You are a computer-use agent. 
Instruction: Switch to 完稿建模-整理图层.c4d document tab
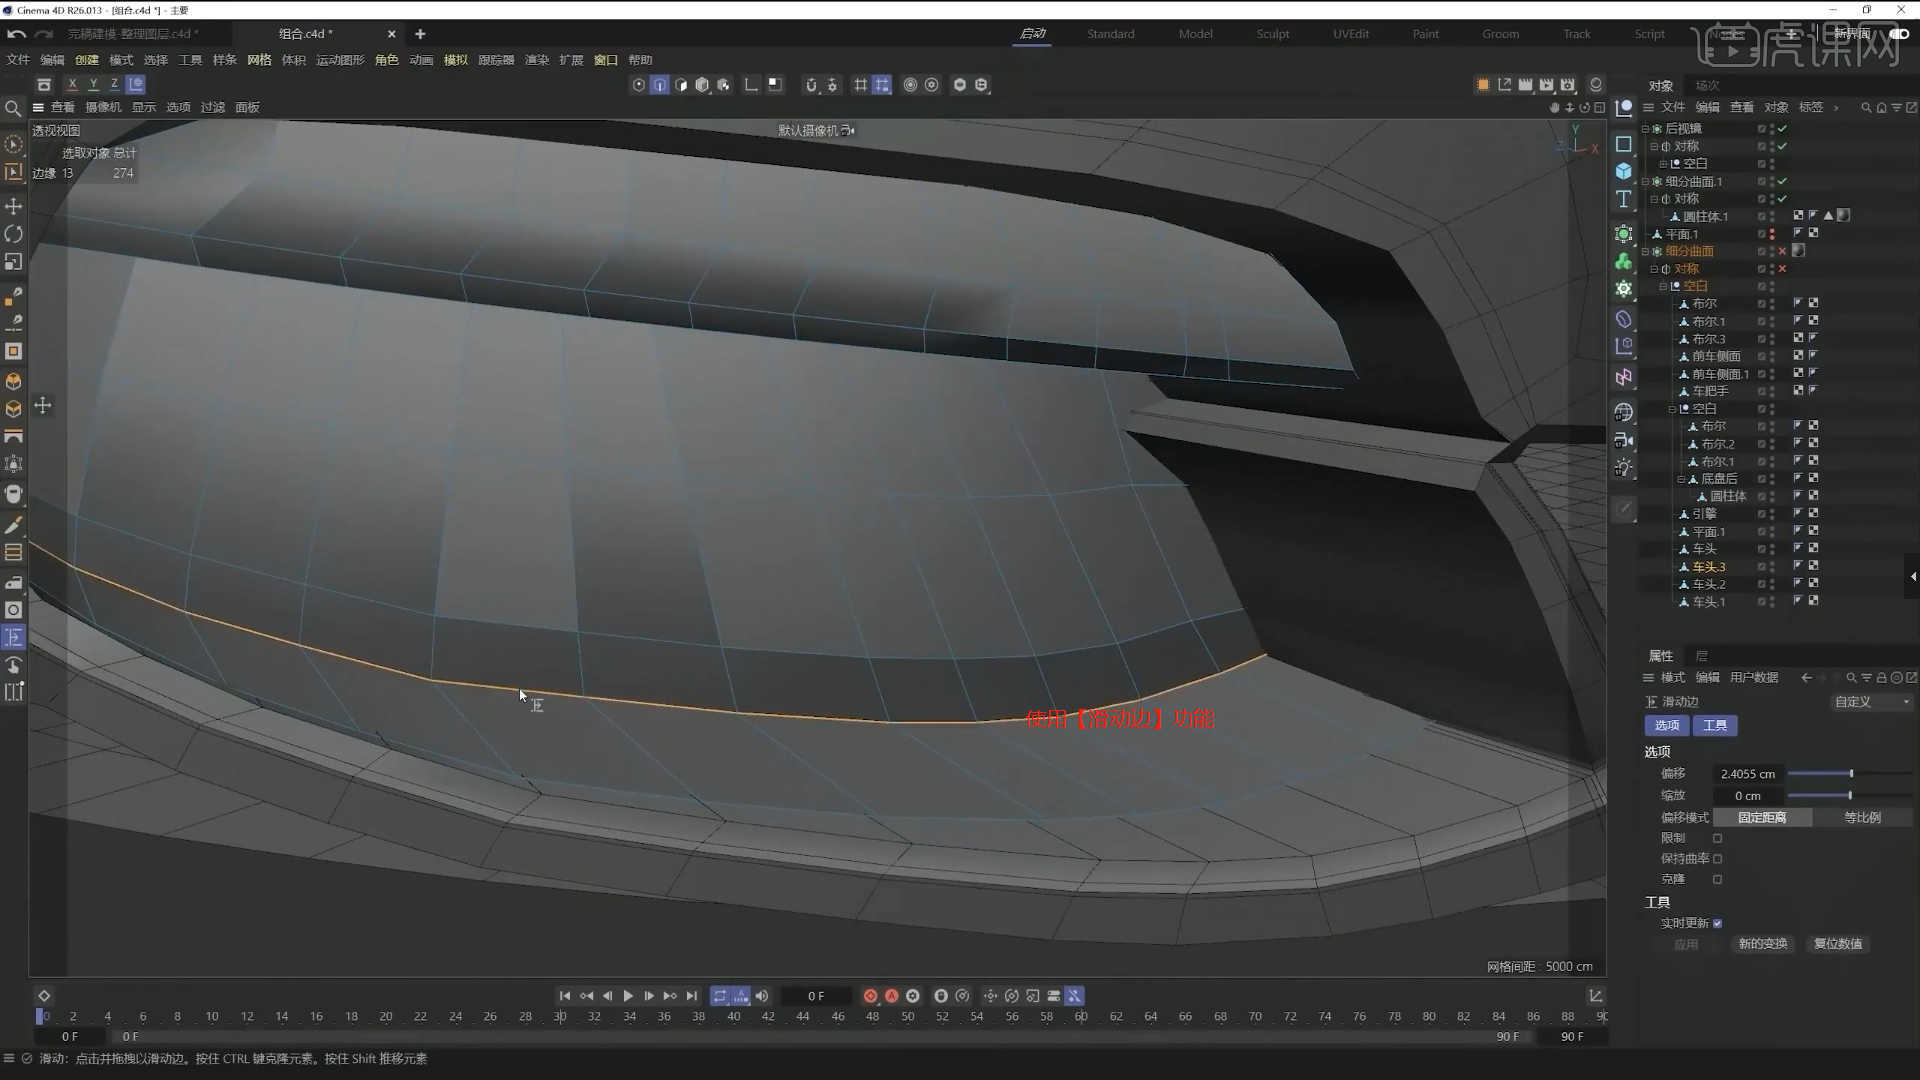click(x=132, y=34)
